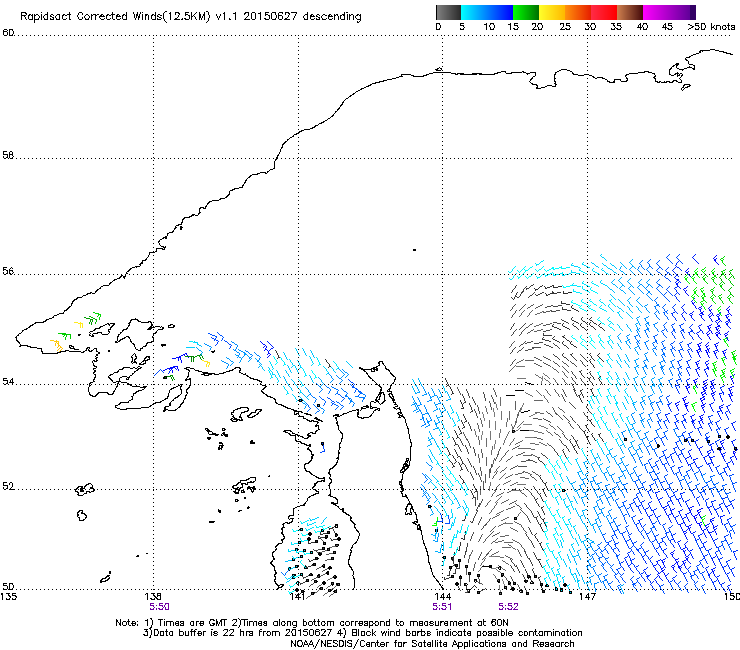Screen dimensions: 740x650
Task: Click the cyan-to-blue 5–15 knots legend segment
Action: pos(487,12)
